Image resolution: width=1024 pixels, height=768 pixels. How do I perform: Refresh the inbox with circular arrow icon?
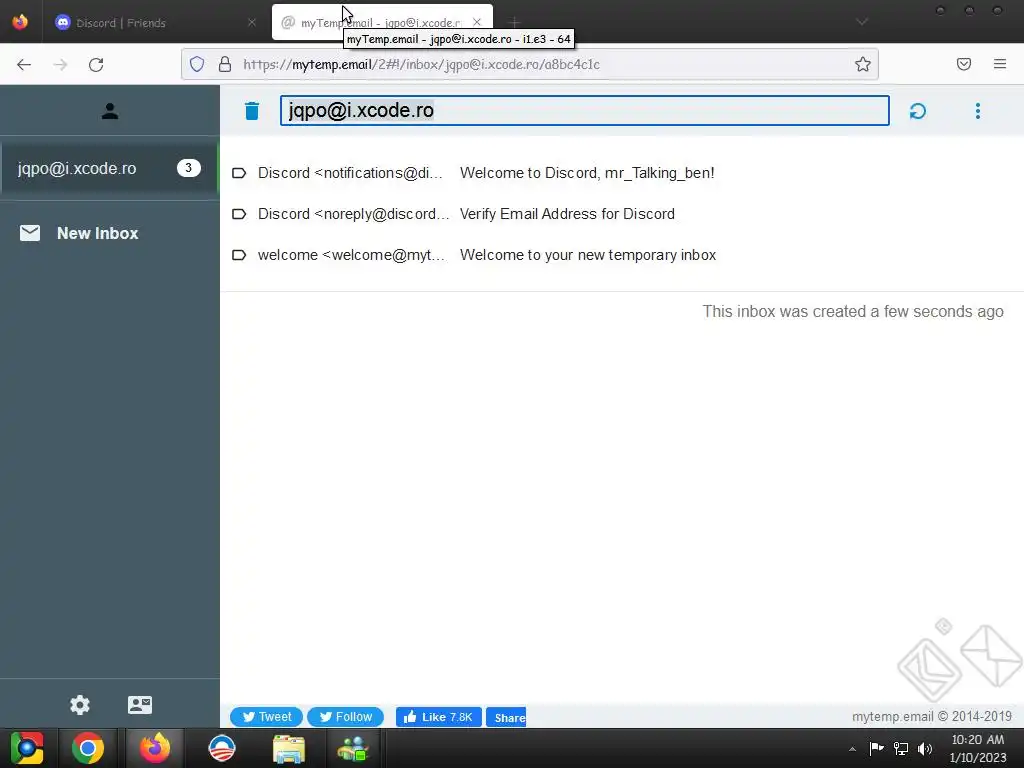pos(918,111)
